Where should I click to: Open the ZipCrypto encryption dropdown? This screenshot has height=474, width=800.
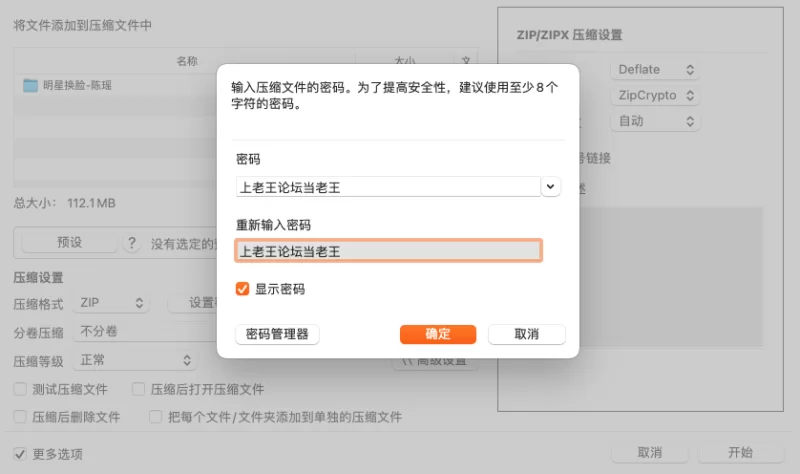point(655,95)
